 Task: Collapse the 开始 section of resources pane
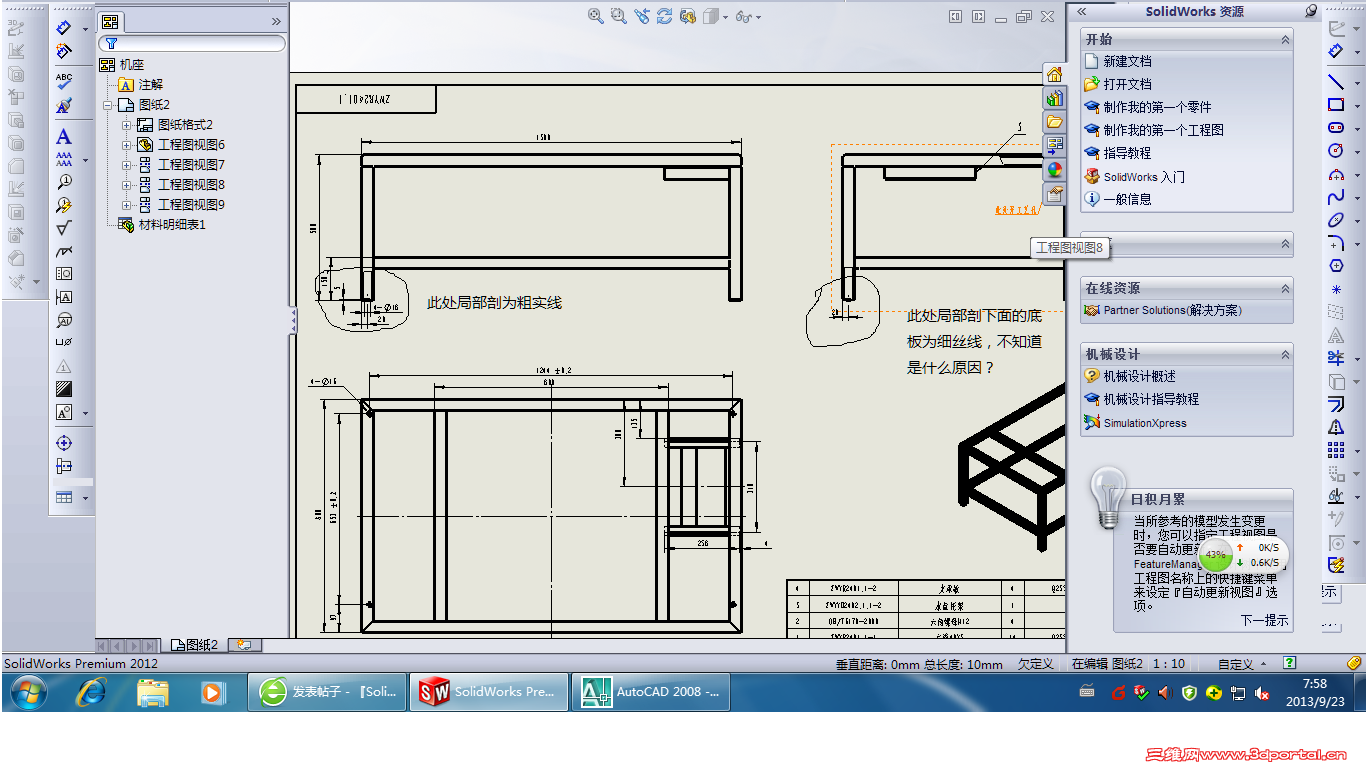(x=1285, y=40)
